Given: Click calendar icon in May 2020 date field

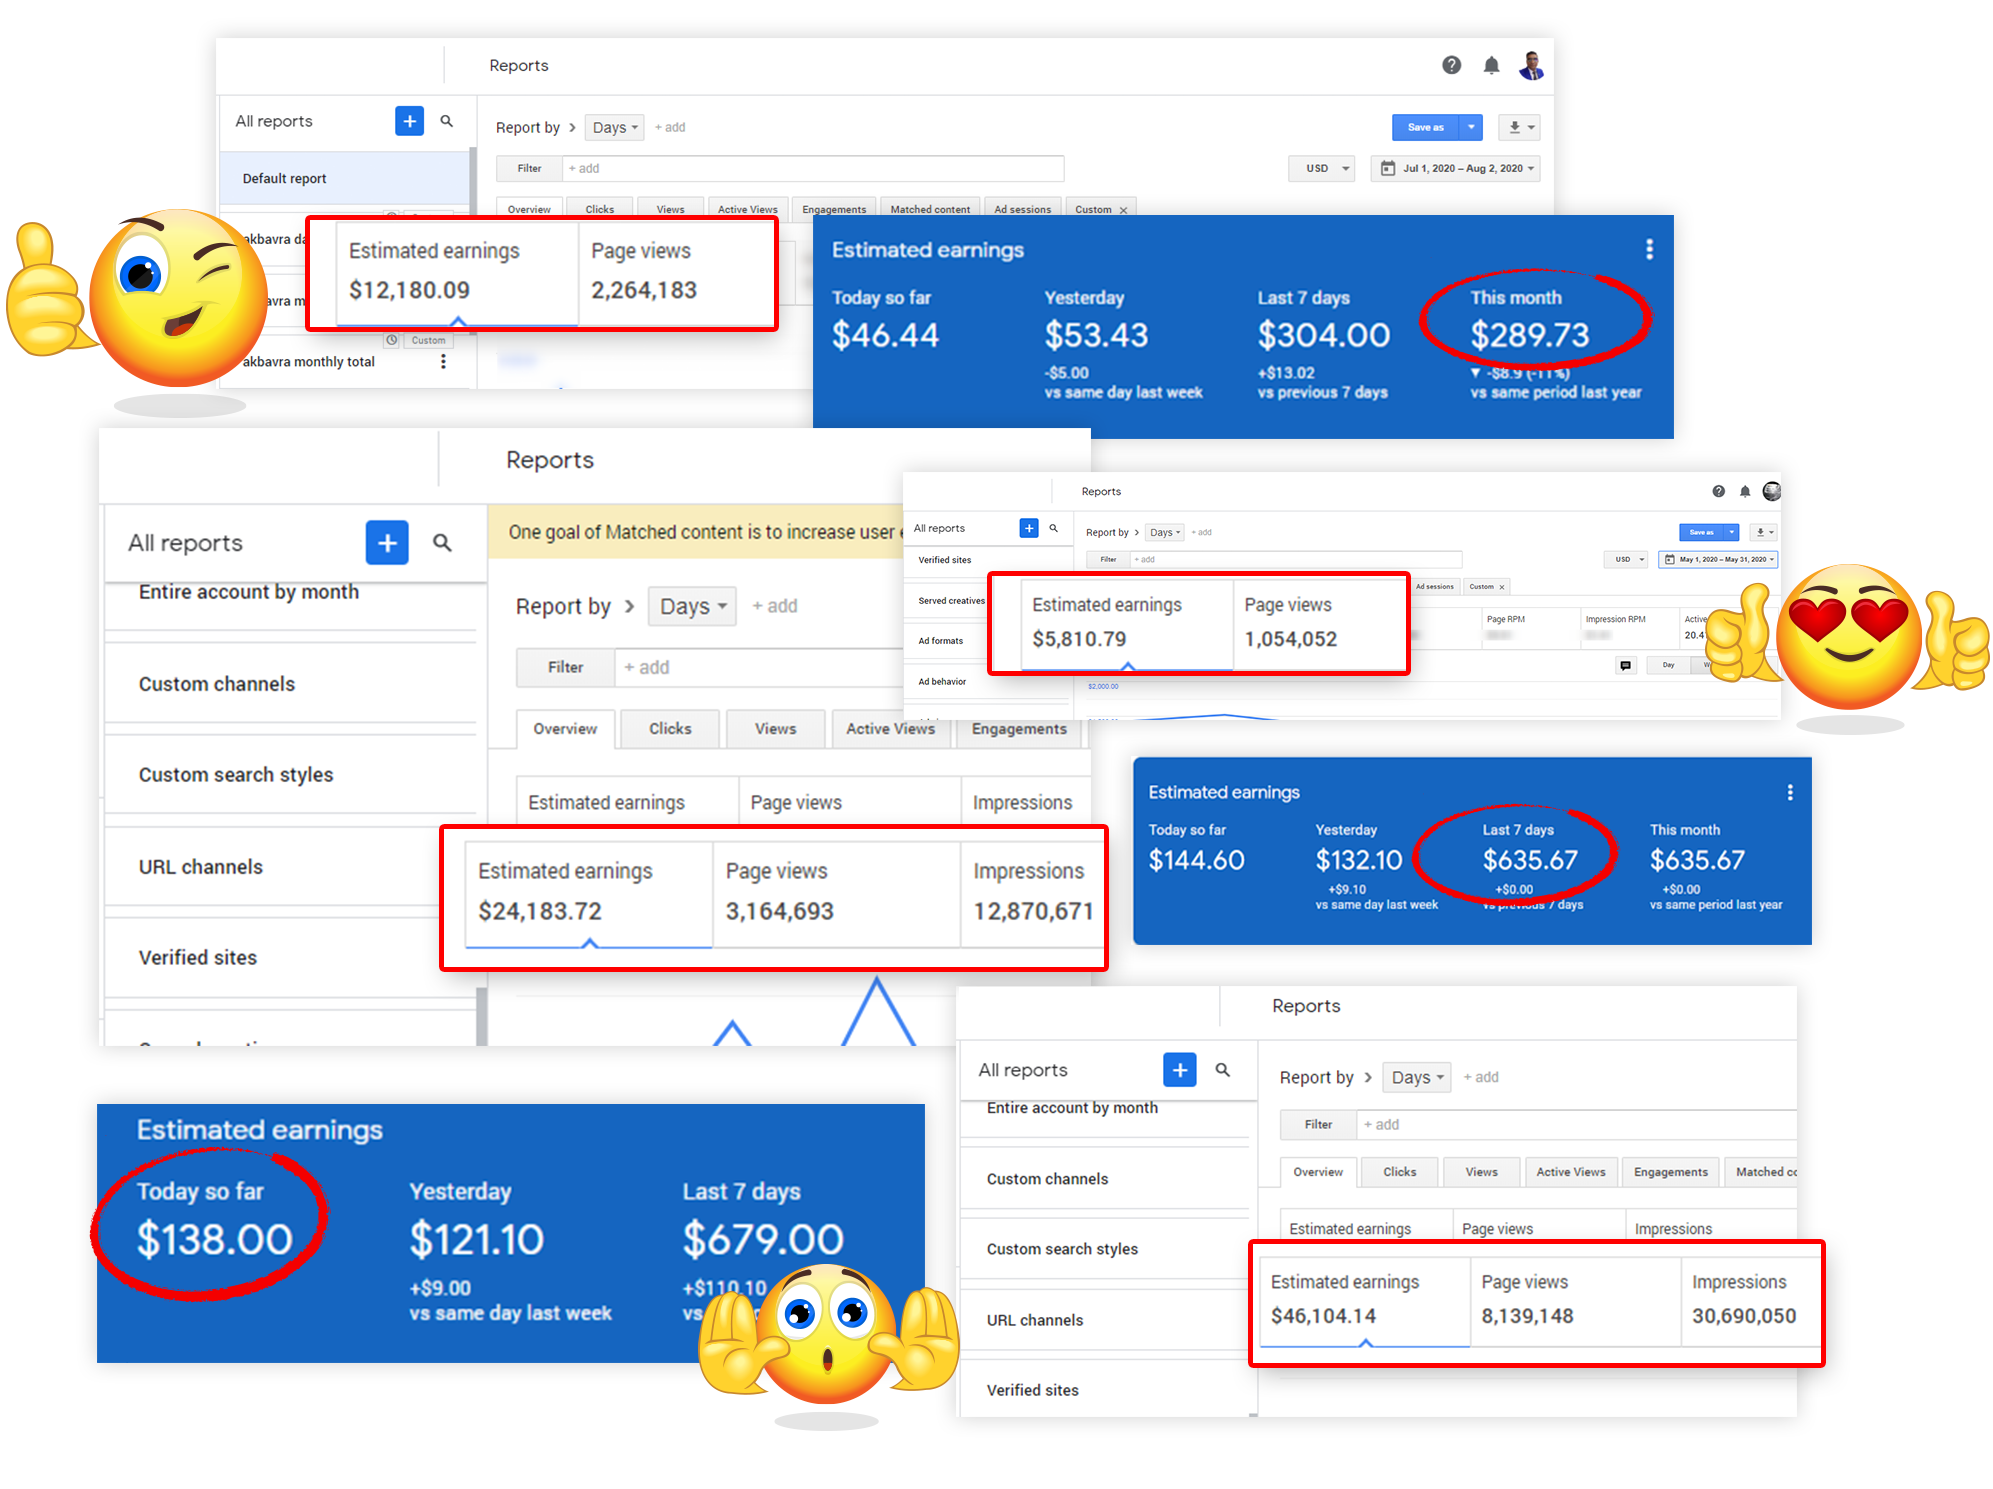Looking at the screenshot, I should point(1669,559).
